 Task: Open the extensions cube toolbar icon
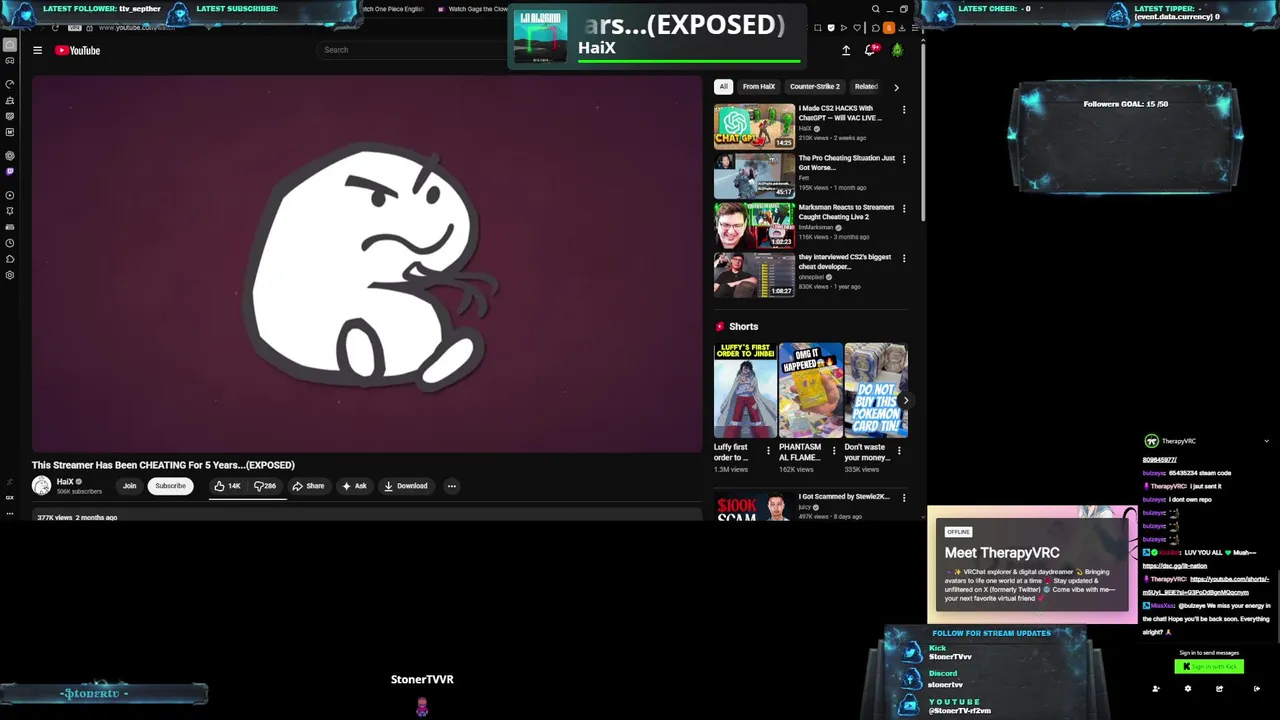pos(876,28)
